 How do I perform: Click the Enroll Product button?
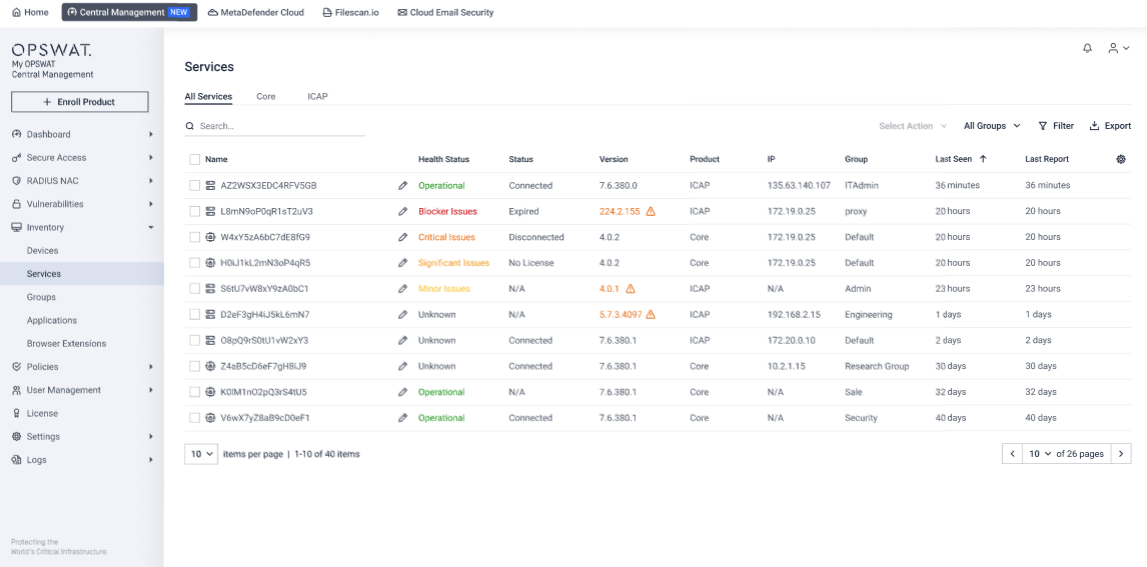coord(80,102)
